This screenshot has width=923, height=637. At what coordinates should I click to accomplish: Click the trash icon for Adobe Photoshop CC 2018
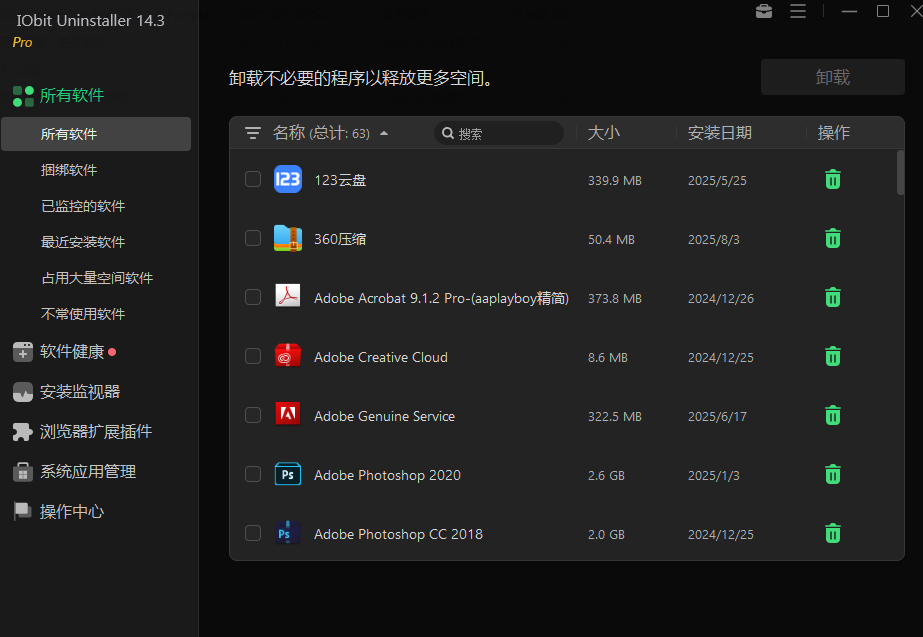832,533
